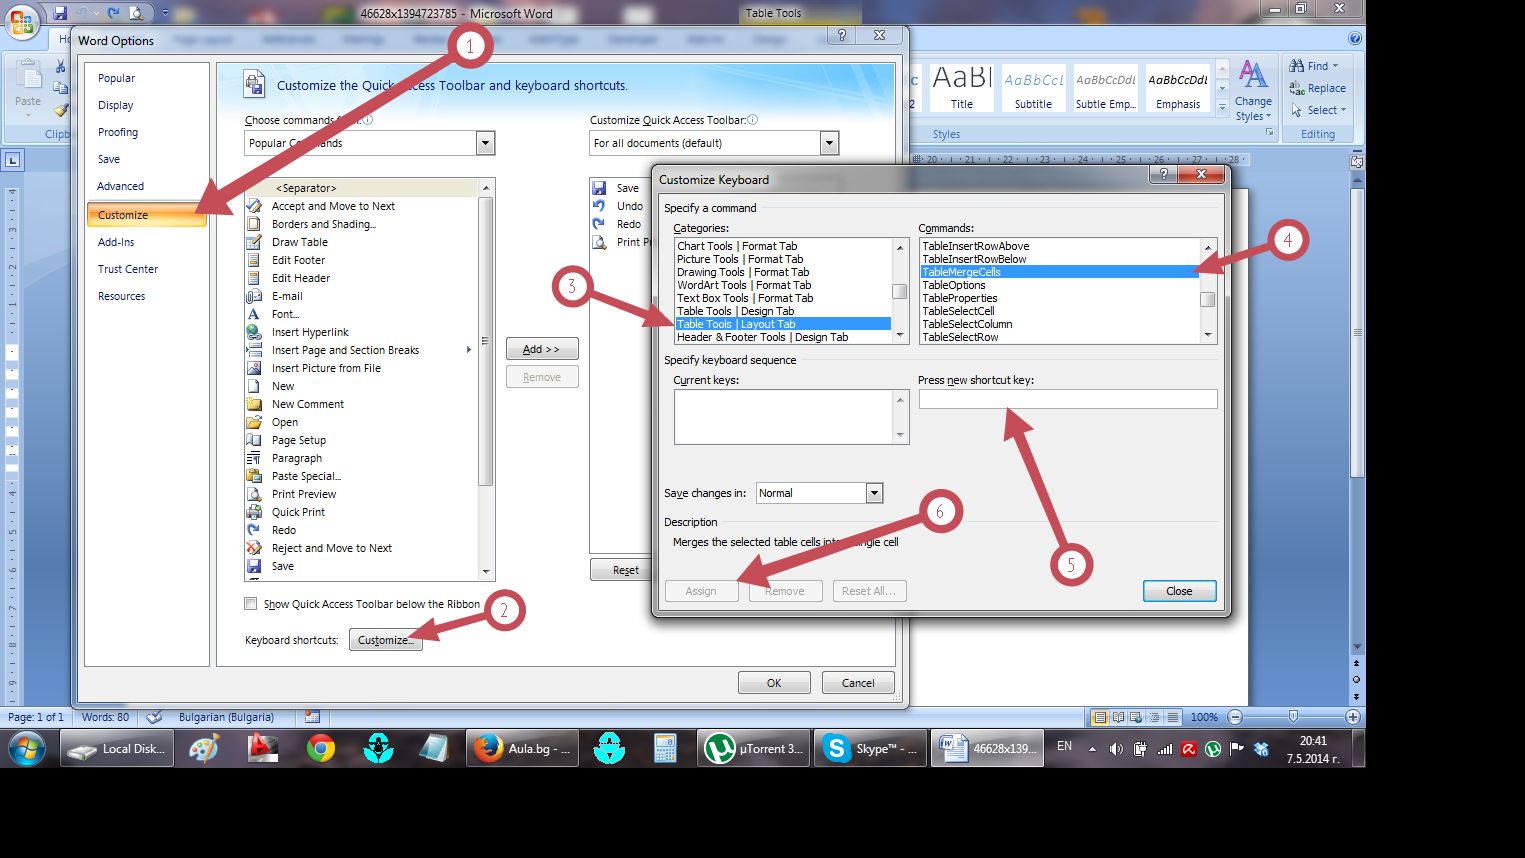Click the Add >> button
Image resolution: width=1525 pixels, height=858 pixels.
tap(542, 349)
